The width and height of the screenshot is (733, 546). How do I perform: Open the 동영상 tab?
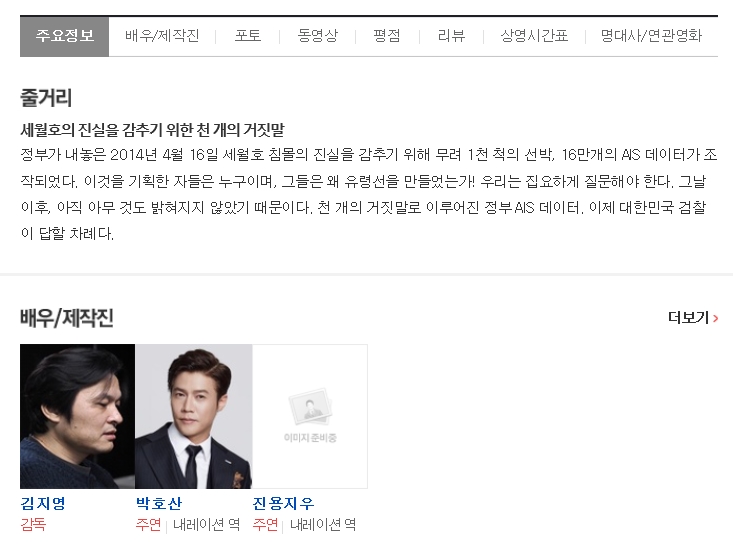pyautogui.click(x=318, y=36)
